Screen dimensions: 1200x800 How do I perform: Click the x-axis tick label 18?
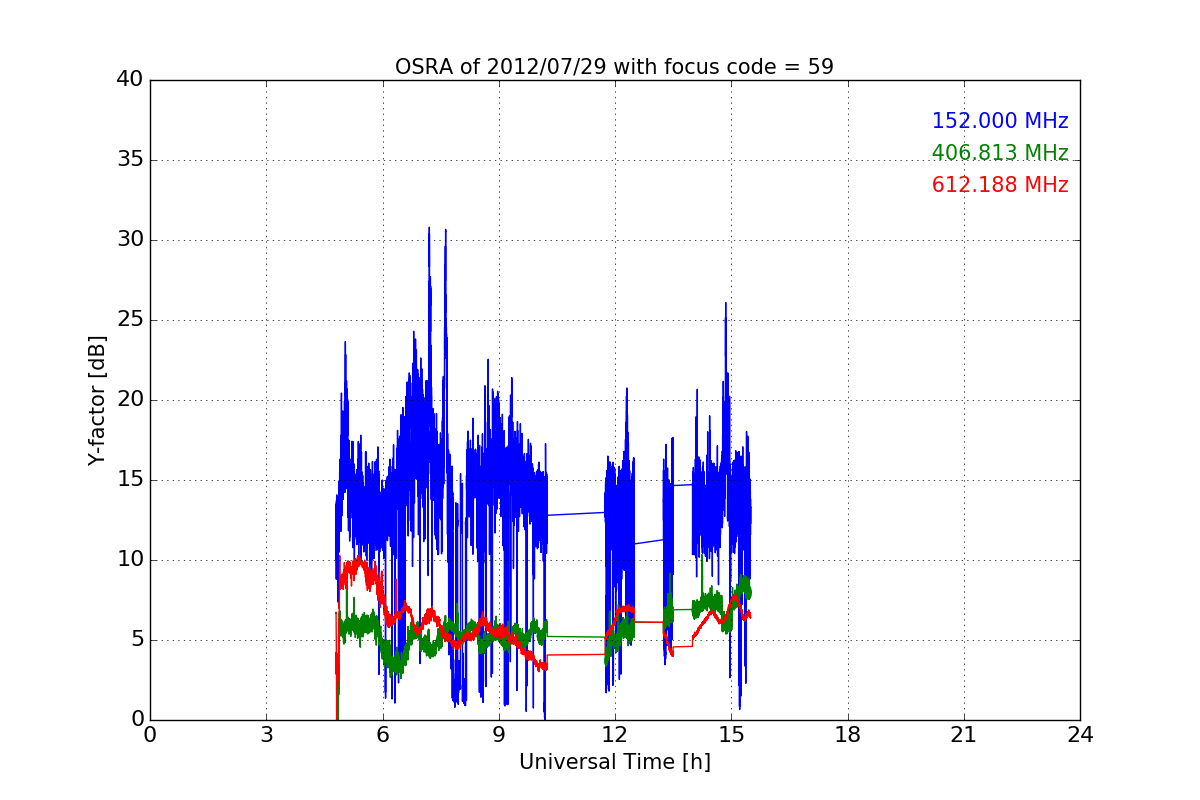coord(847,734)
